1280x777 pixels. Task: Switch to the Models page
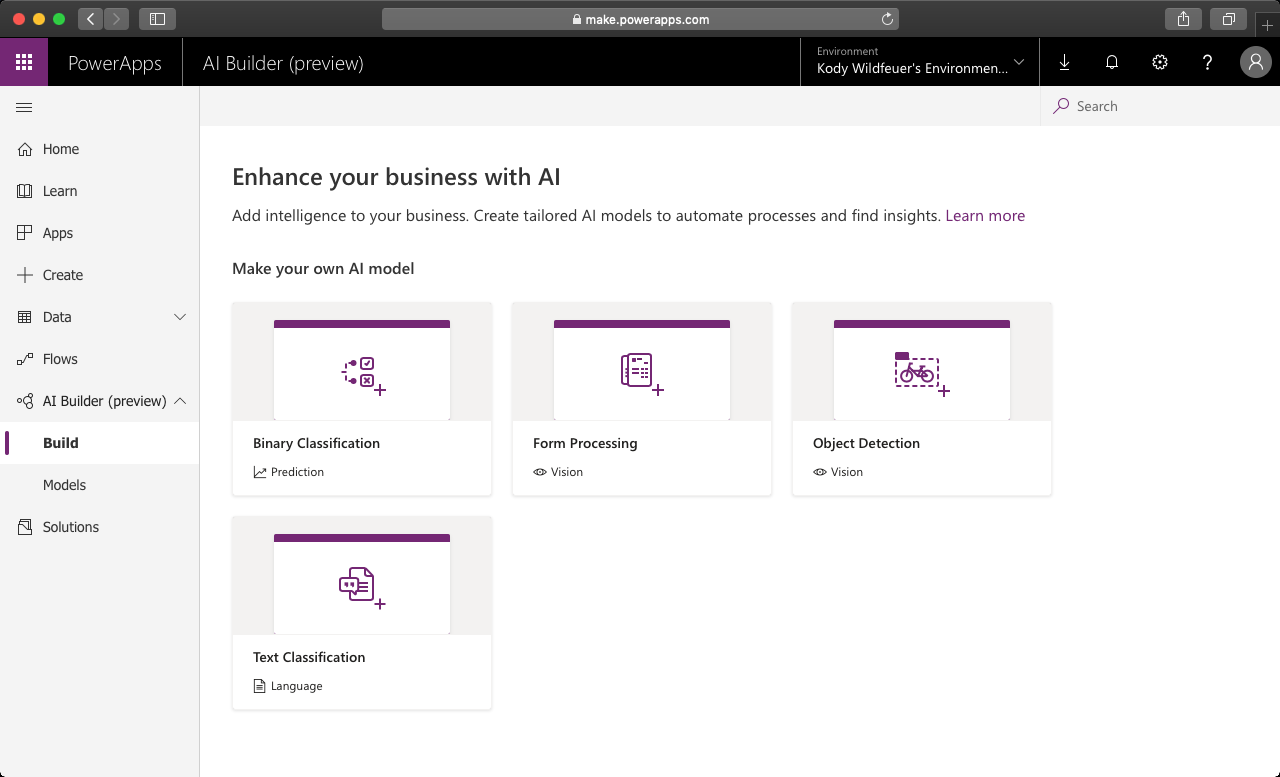[65, 485]
